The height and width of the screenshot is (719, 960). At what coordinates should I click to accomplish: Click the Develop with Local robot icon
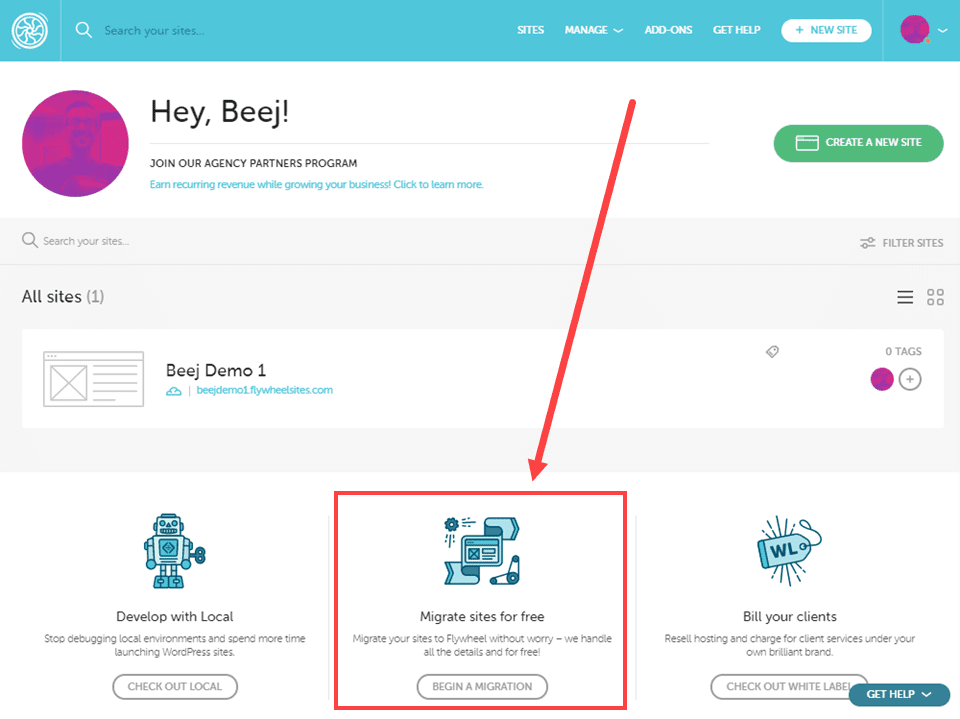pyautogui.click(x=174, y=549)
